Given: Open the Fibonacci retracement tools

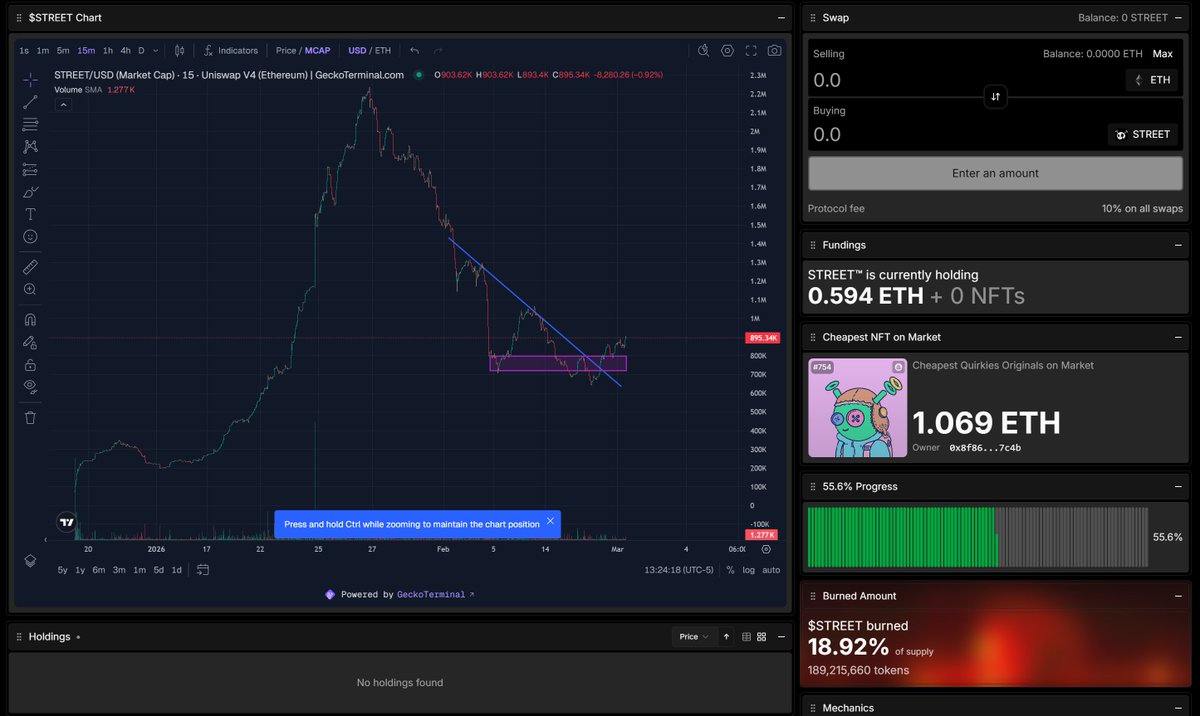Looking at the screenshot, I should pos(30,124).
